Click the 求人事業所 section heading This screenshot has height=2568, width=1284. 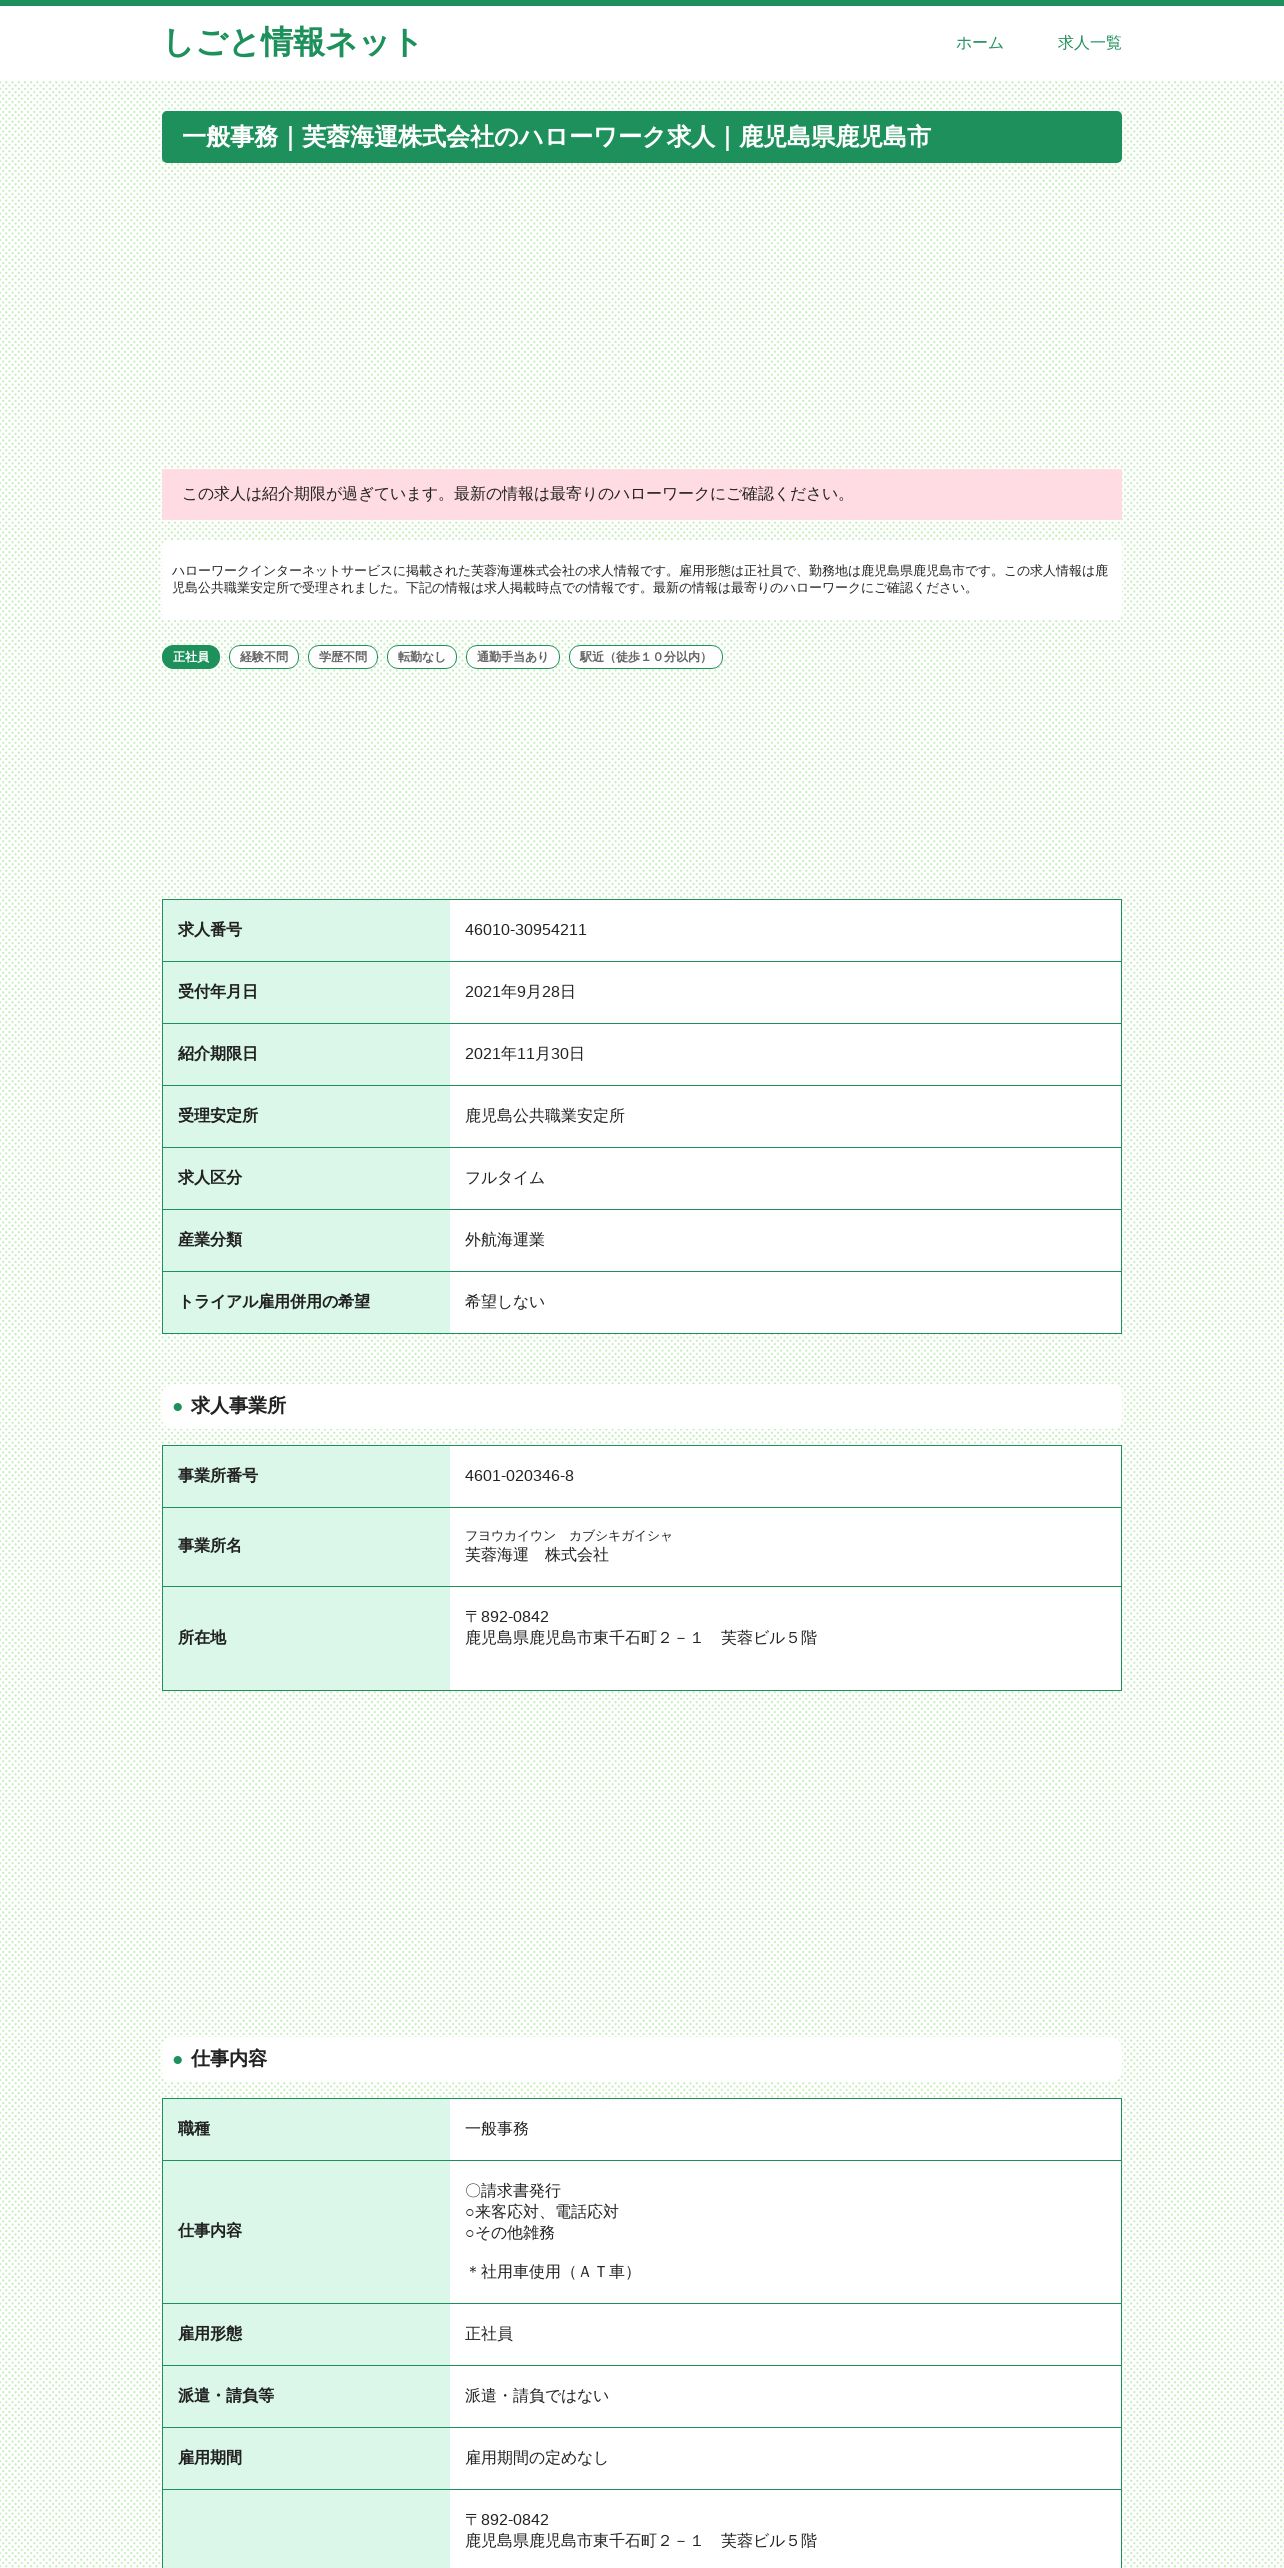point(238,1406)
